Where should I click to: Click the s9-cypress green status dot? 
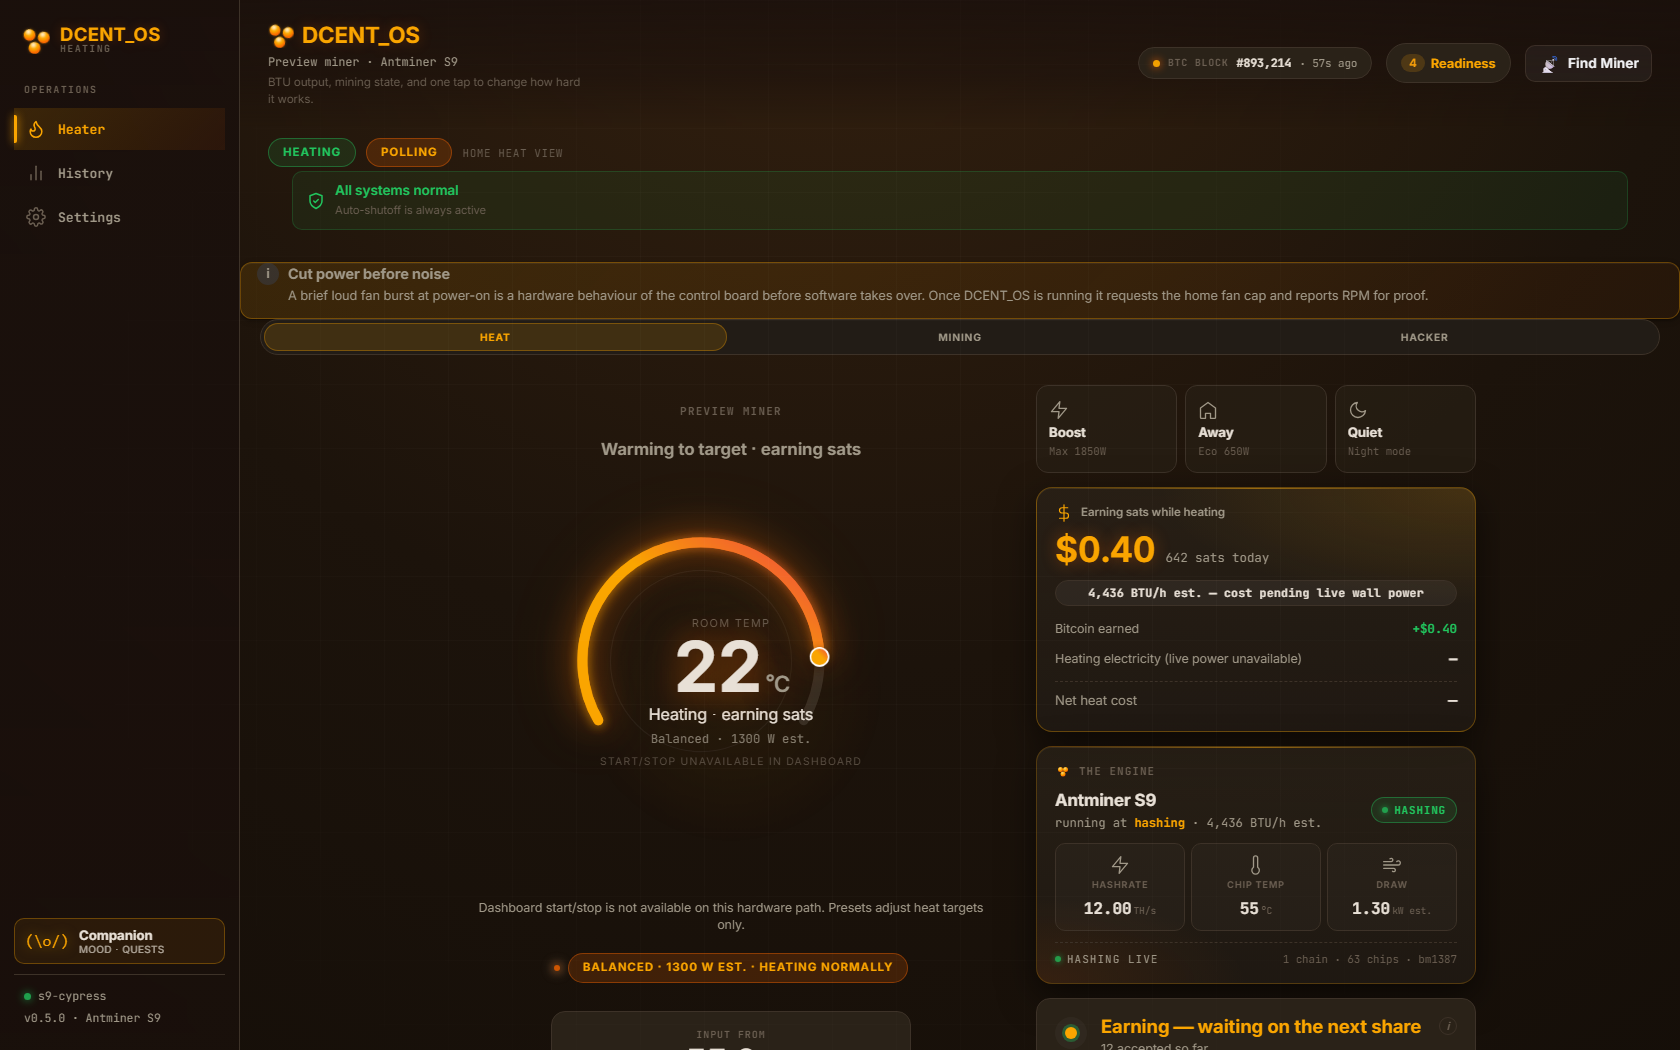27,996
